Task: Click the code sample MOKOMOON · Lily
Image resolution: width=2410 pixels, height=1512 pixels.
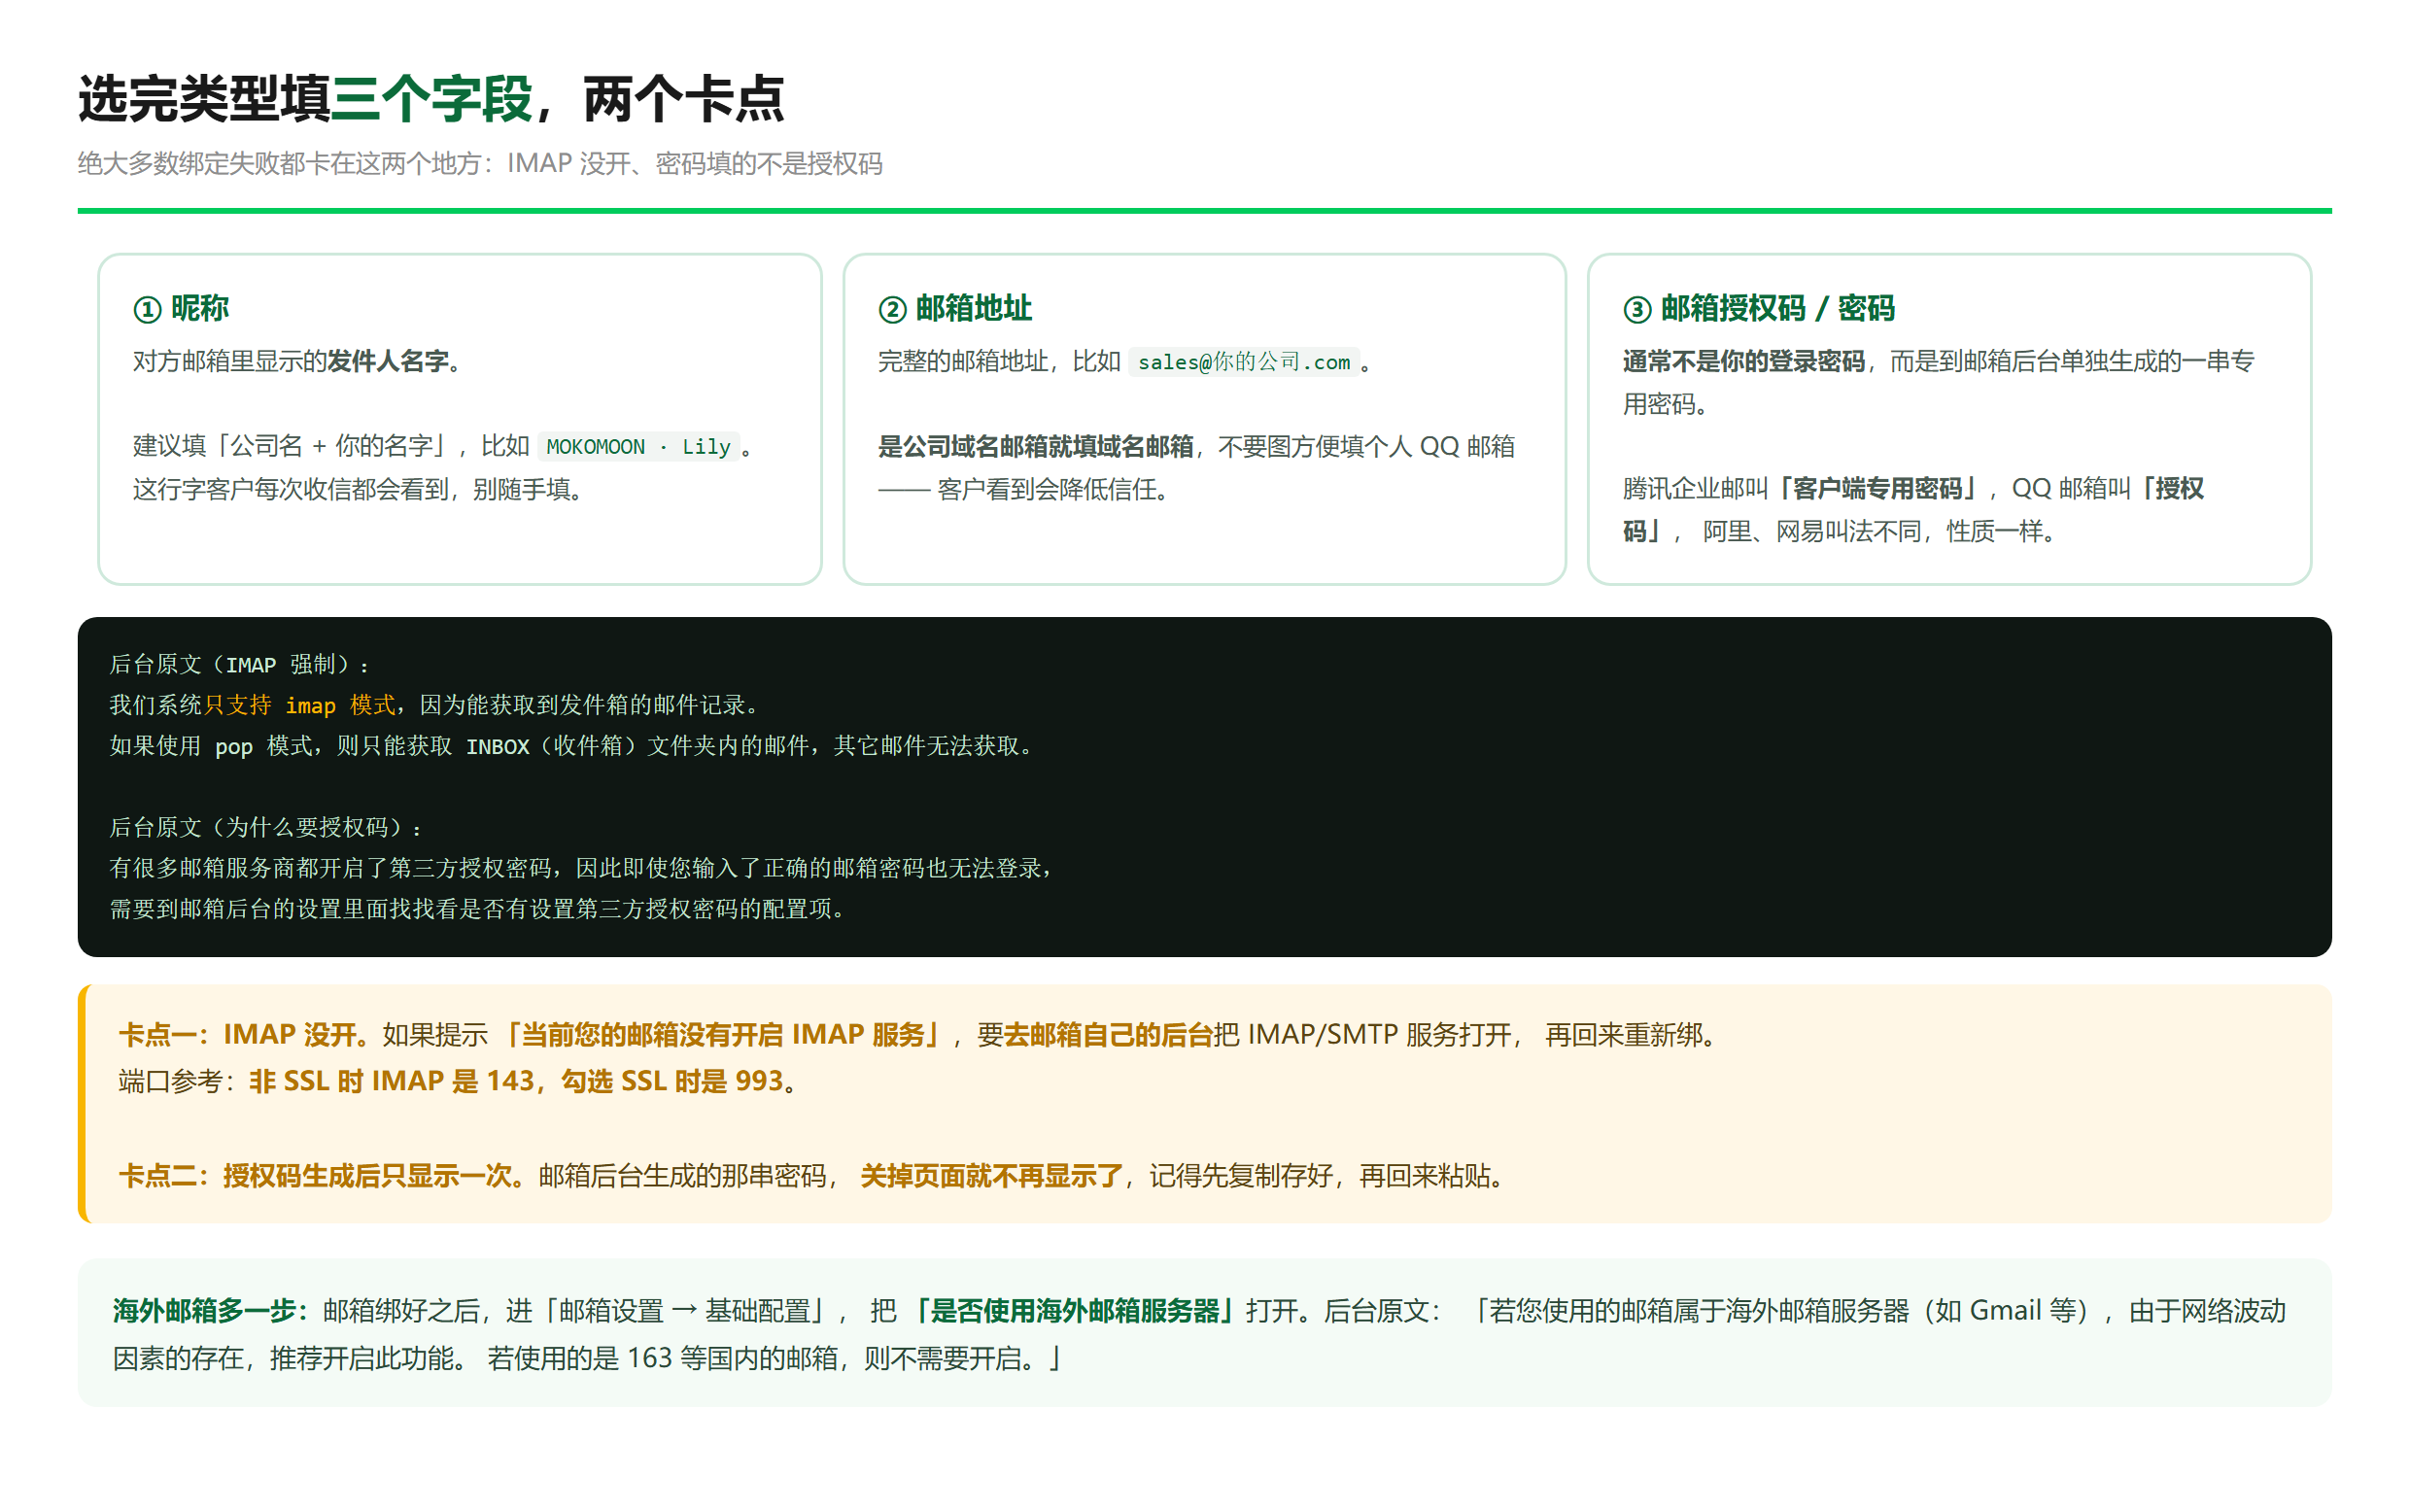Action: 638,446
